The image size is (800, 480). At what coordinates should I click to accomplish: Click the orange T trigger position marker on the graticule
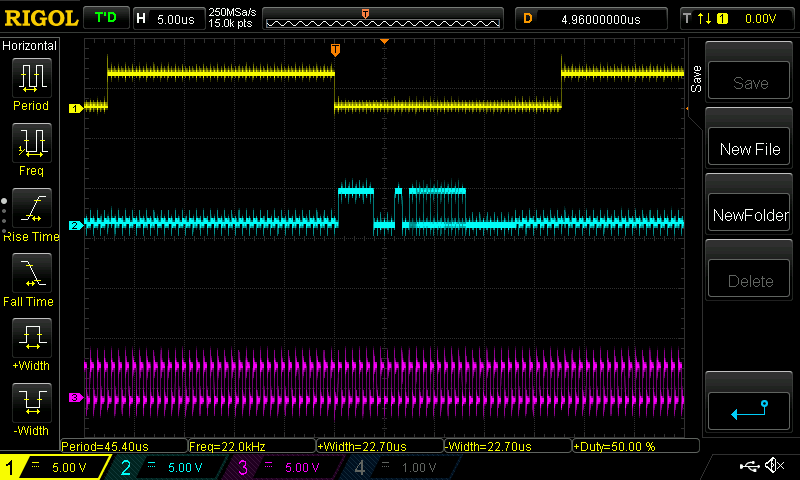pyautogui.click(x=335, y=49)
